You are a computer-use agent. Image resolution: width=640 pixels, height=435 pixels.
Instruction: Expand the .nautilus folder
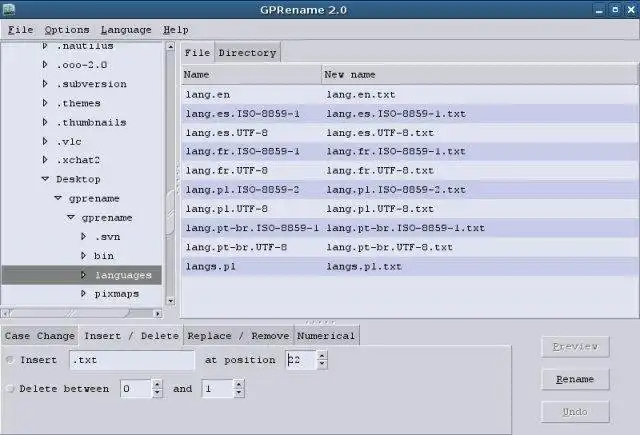[x=45, y=46]
